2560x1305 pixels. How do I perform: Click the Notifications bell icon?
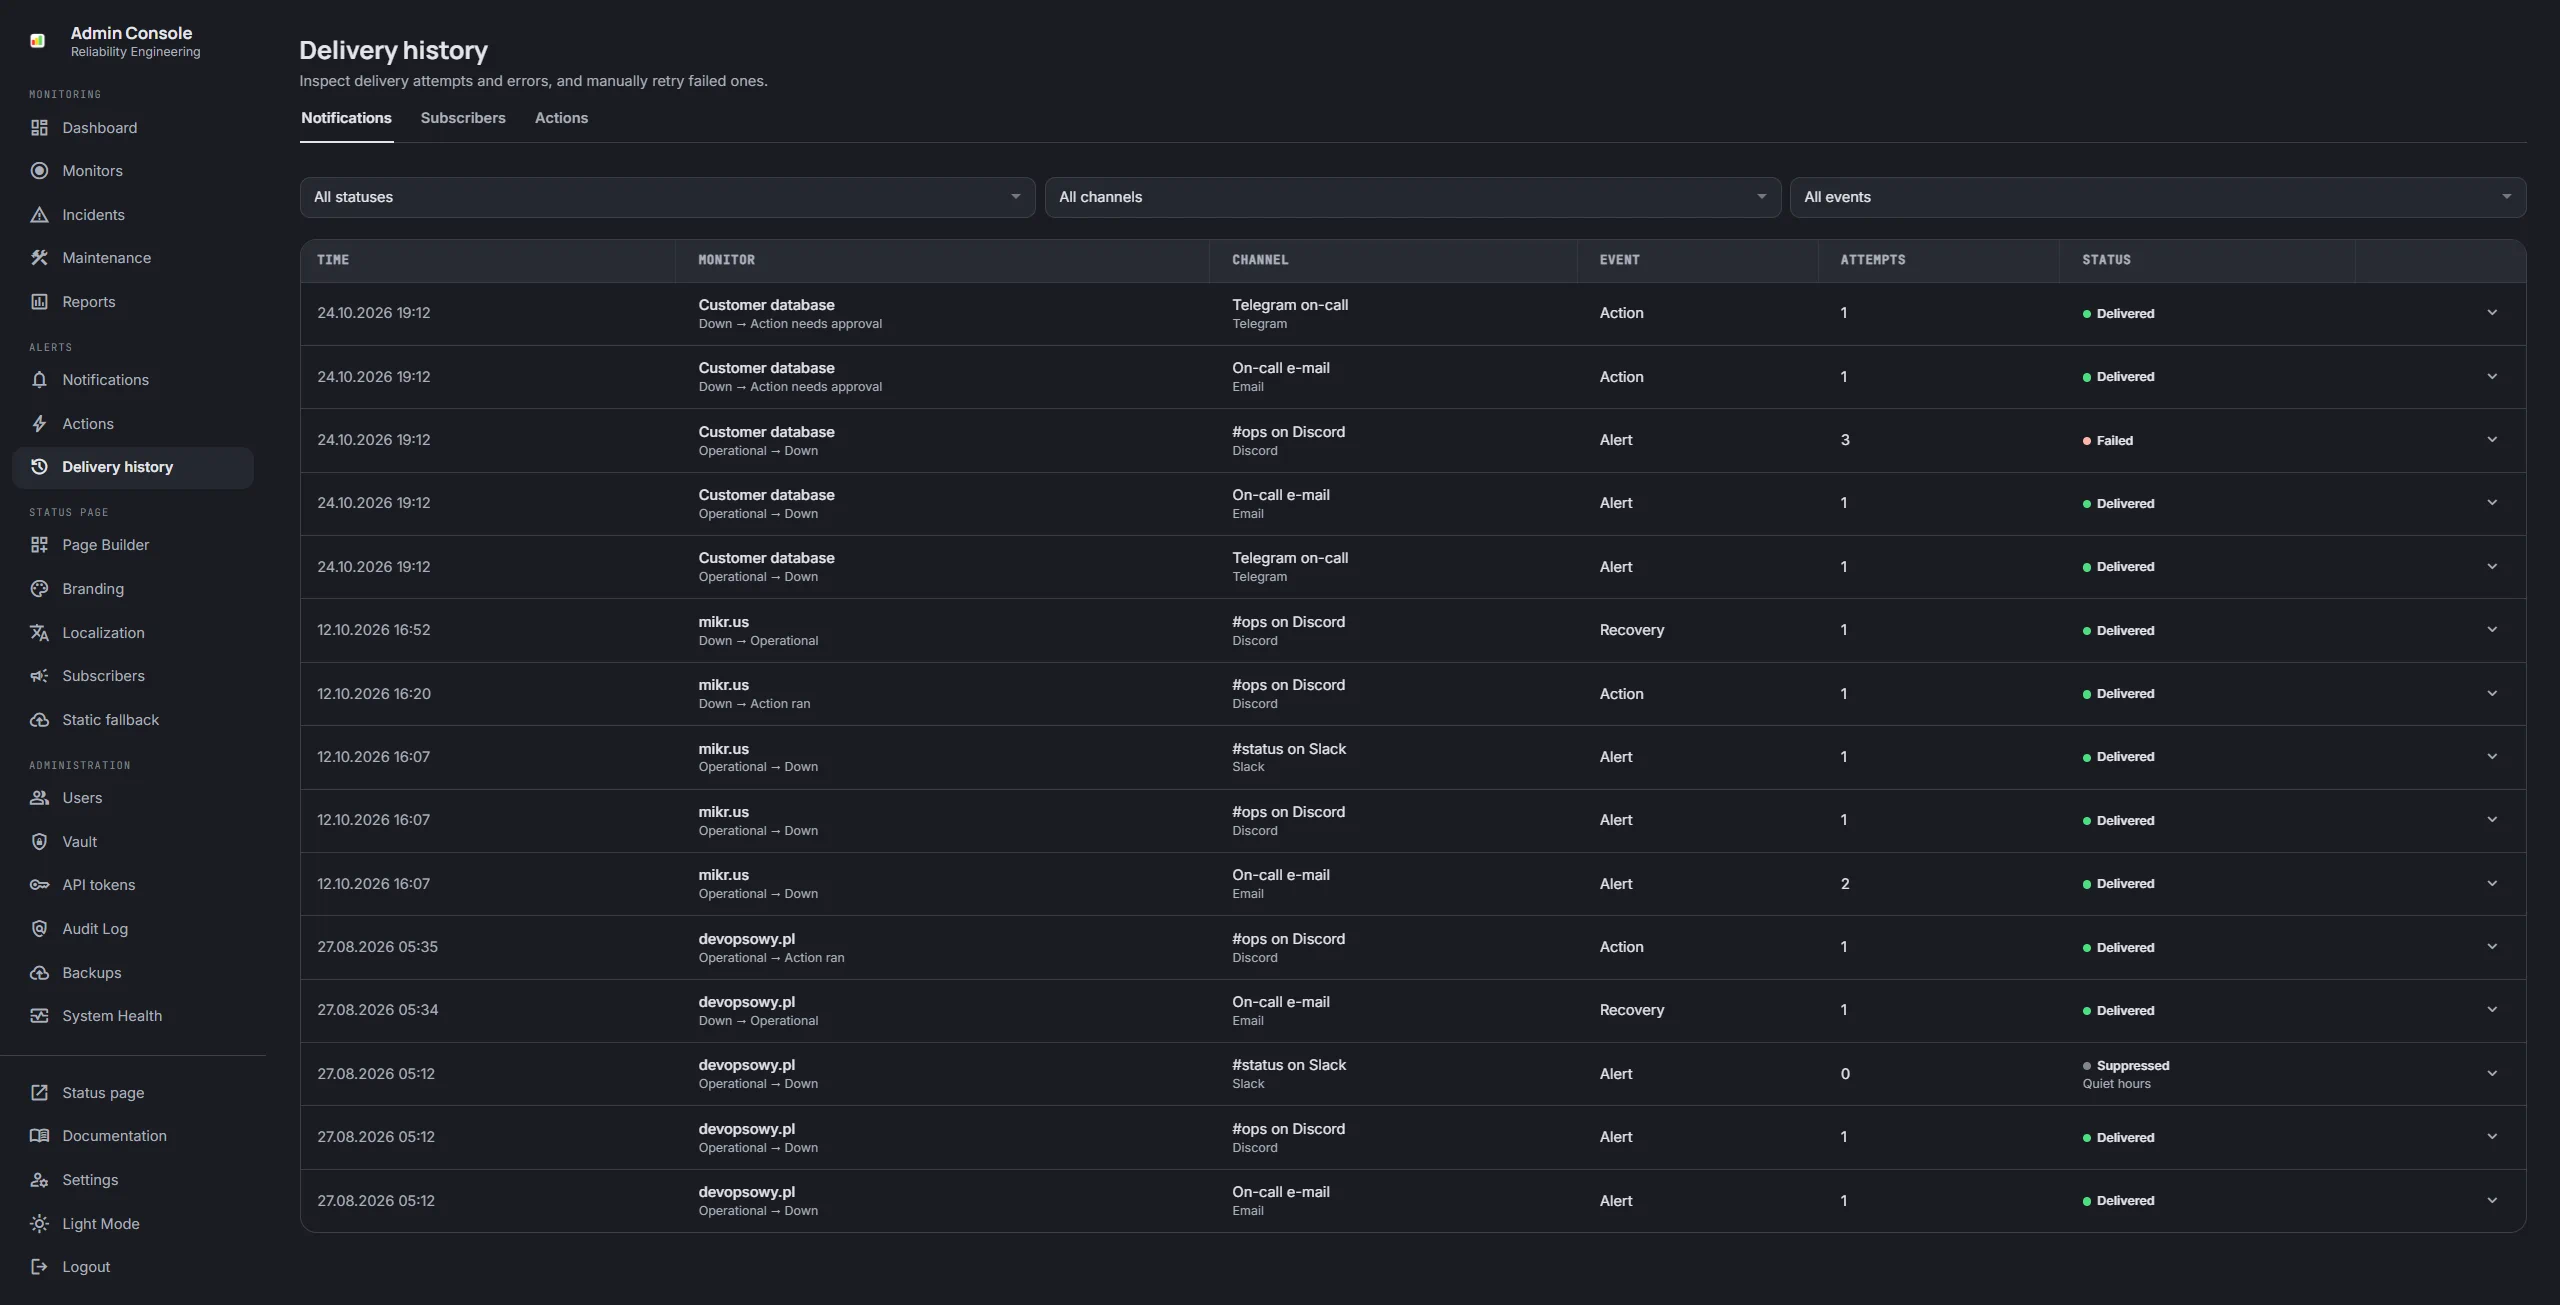(x=39, y=380)
